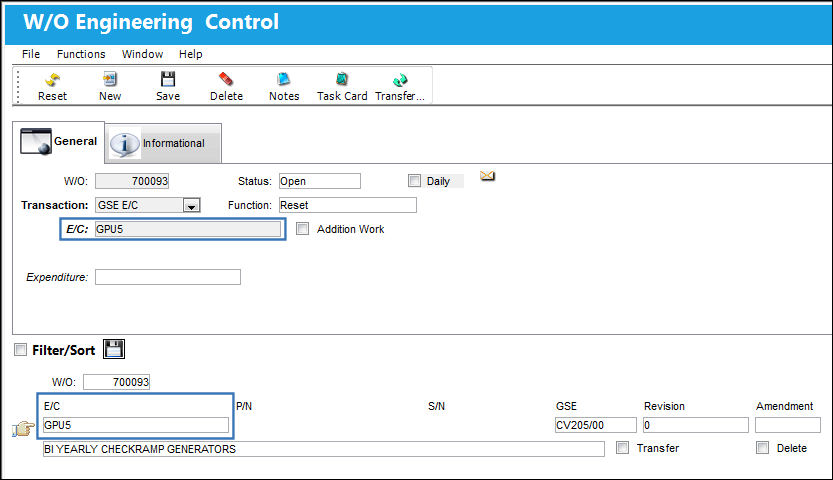Enable the Addition Work checkbox
Screen dimensions: 833x480
coord(302,229)
